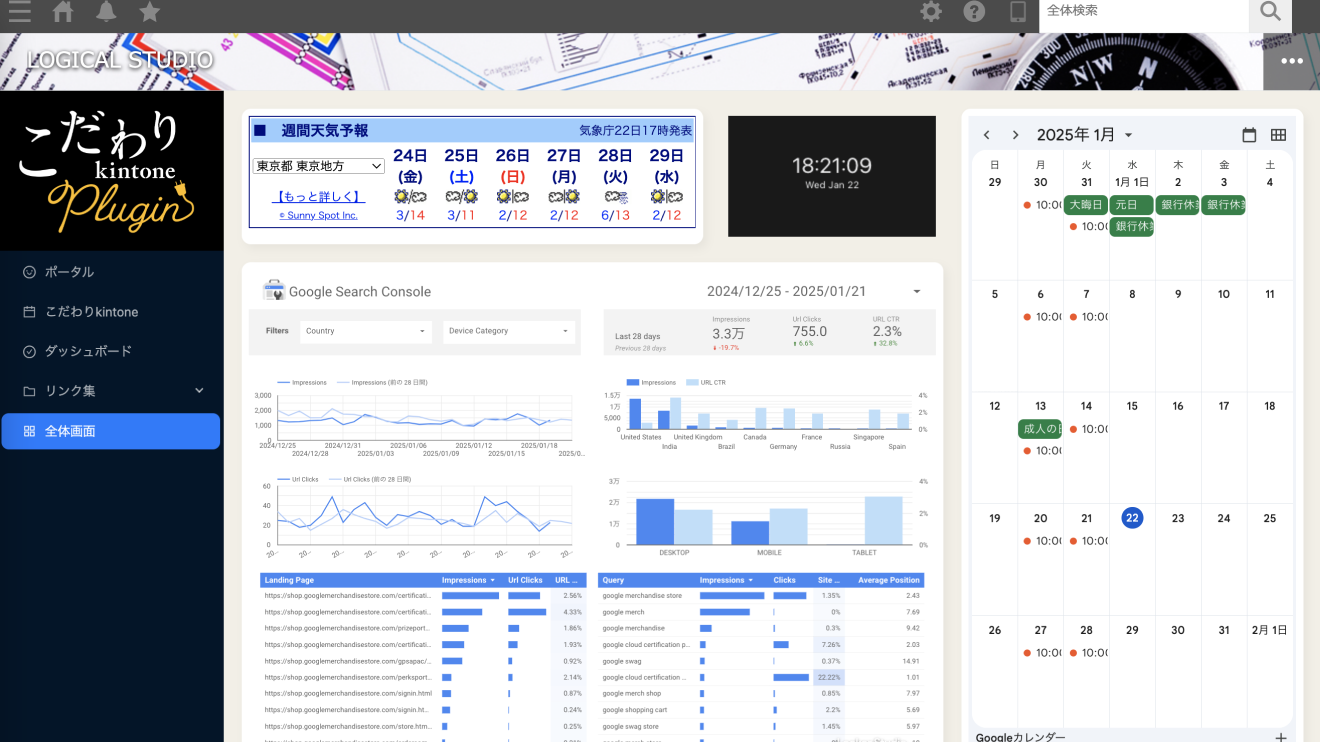Open bookmarks via the star icon
Viewport: 1320px width, 742px height.
pyautogui.click(x=149, y=12)
